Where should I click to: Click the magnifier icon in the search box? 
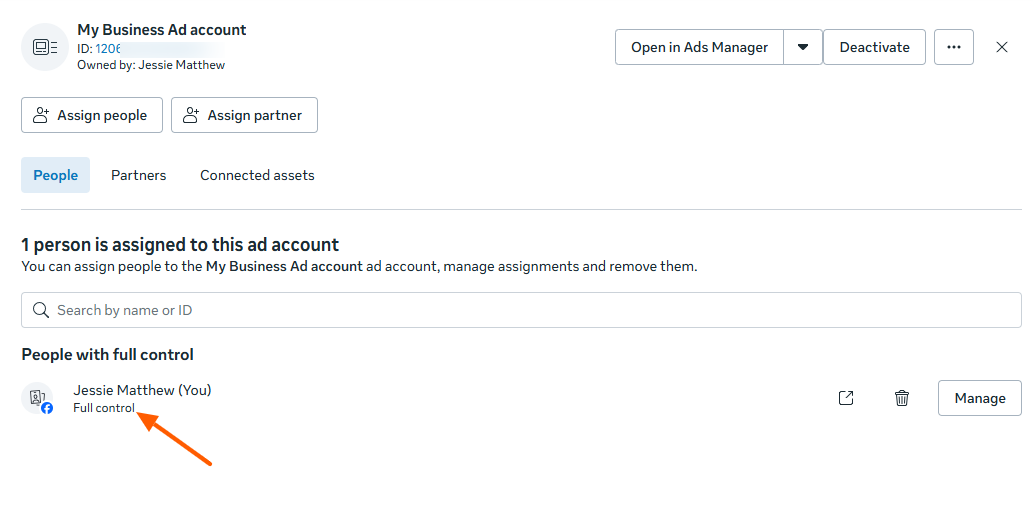(x=41, y=310)
